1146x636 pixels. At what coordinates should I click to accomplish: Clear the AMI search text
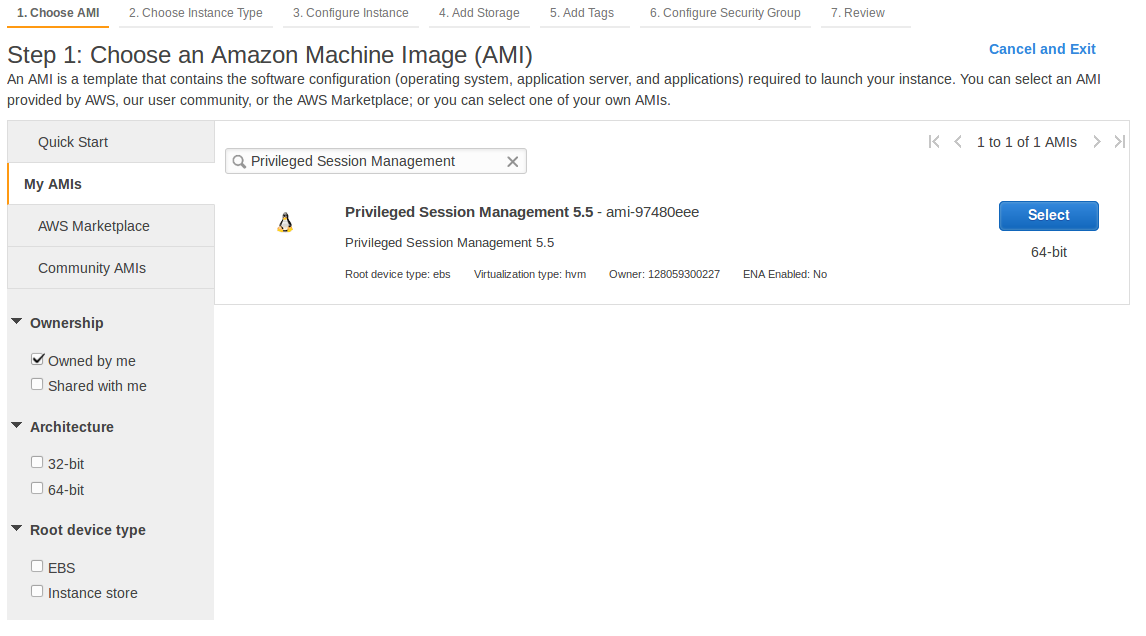click(x=513, y=162)
